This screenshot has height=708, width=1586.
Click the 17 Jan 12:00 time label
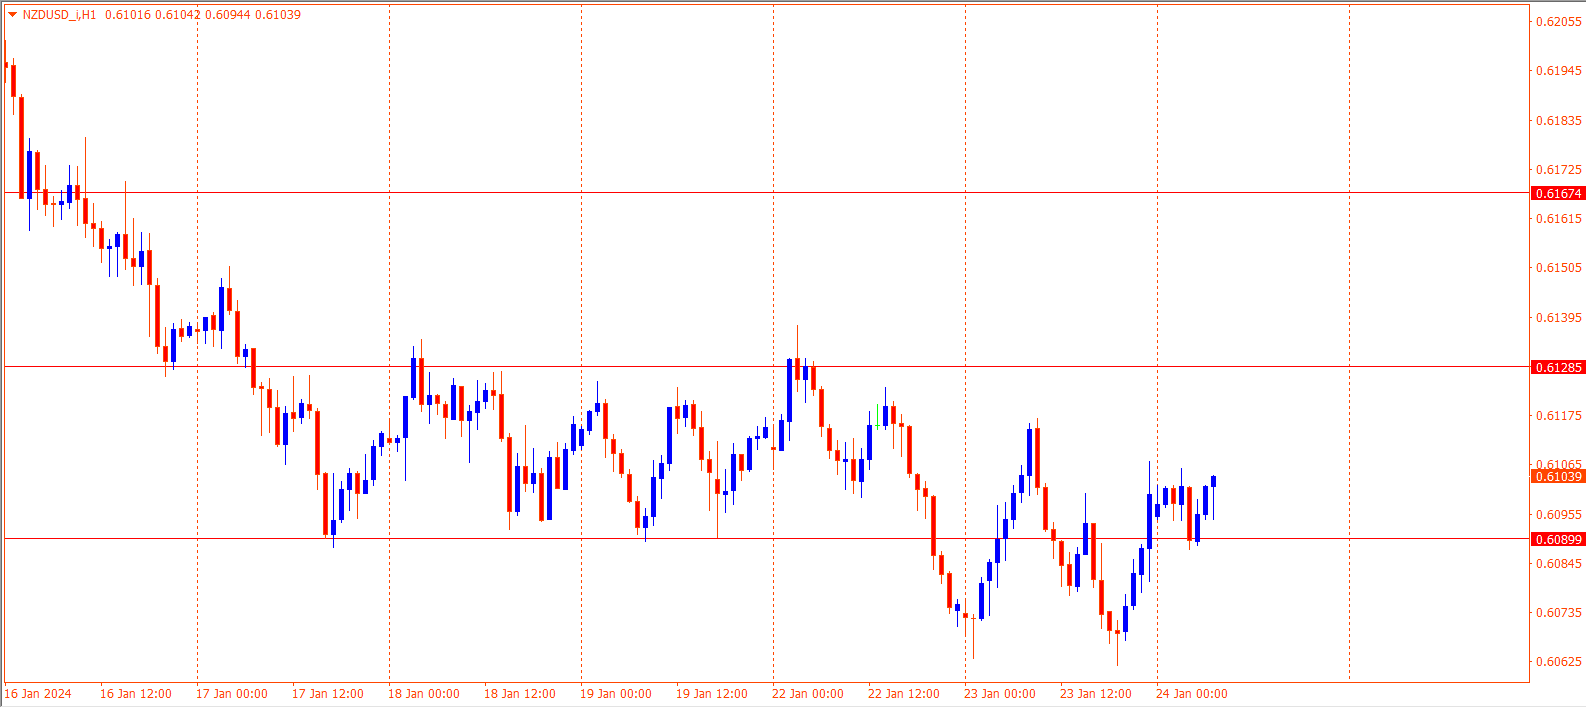[328, 693]
